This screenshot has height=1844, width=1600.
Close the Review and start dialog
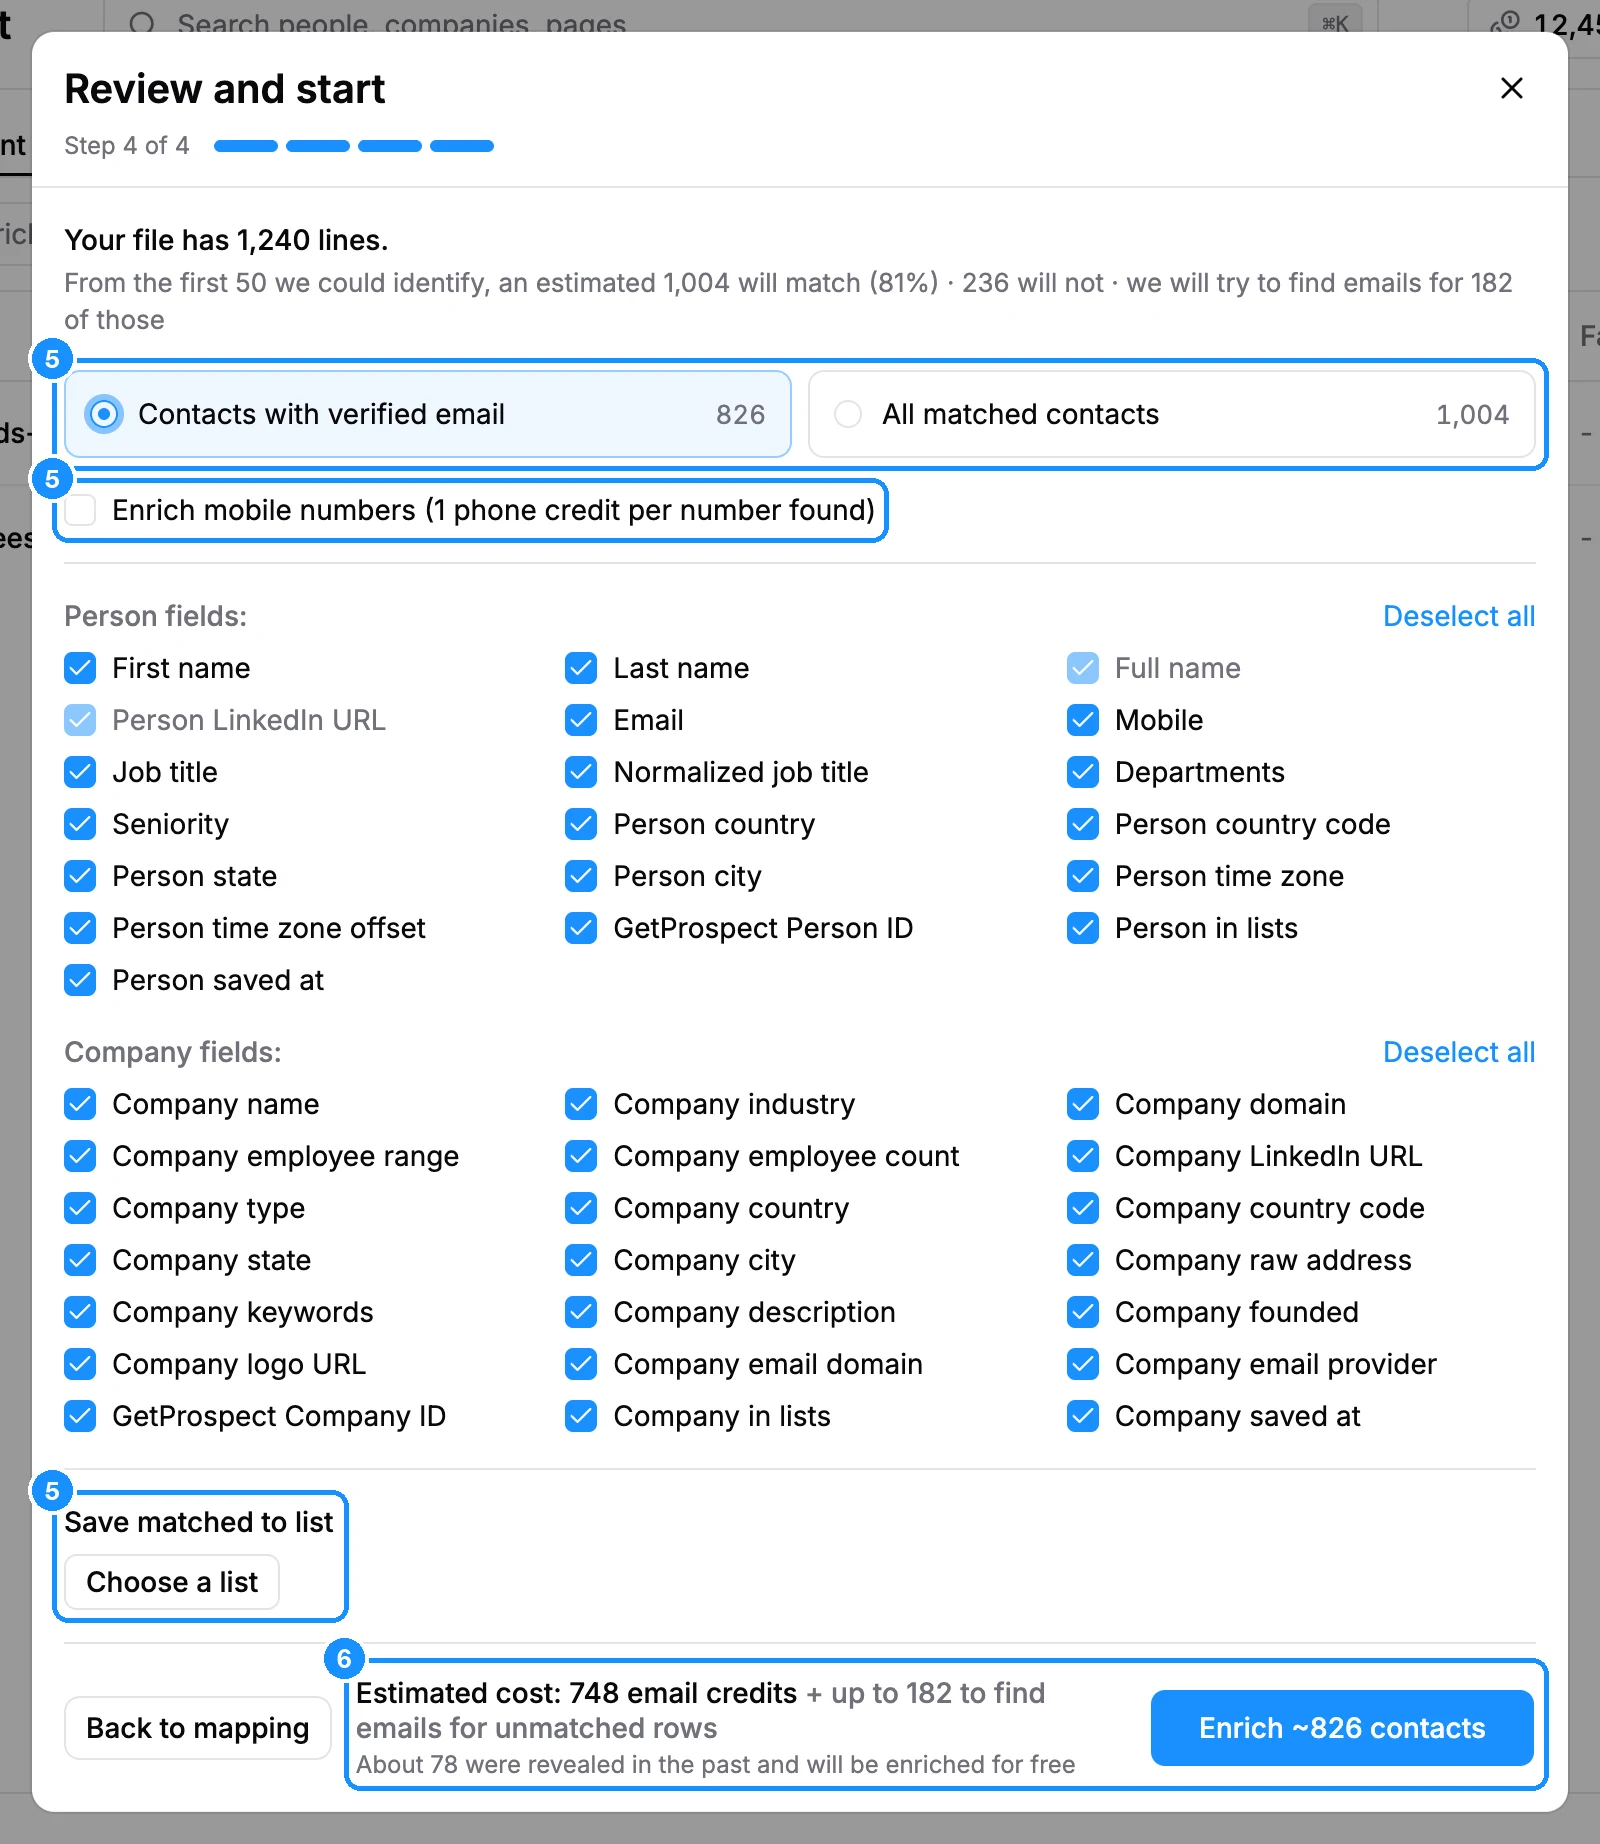(1511, 88)
